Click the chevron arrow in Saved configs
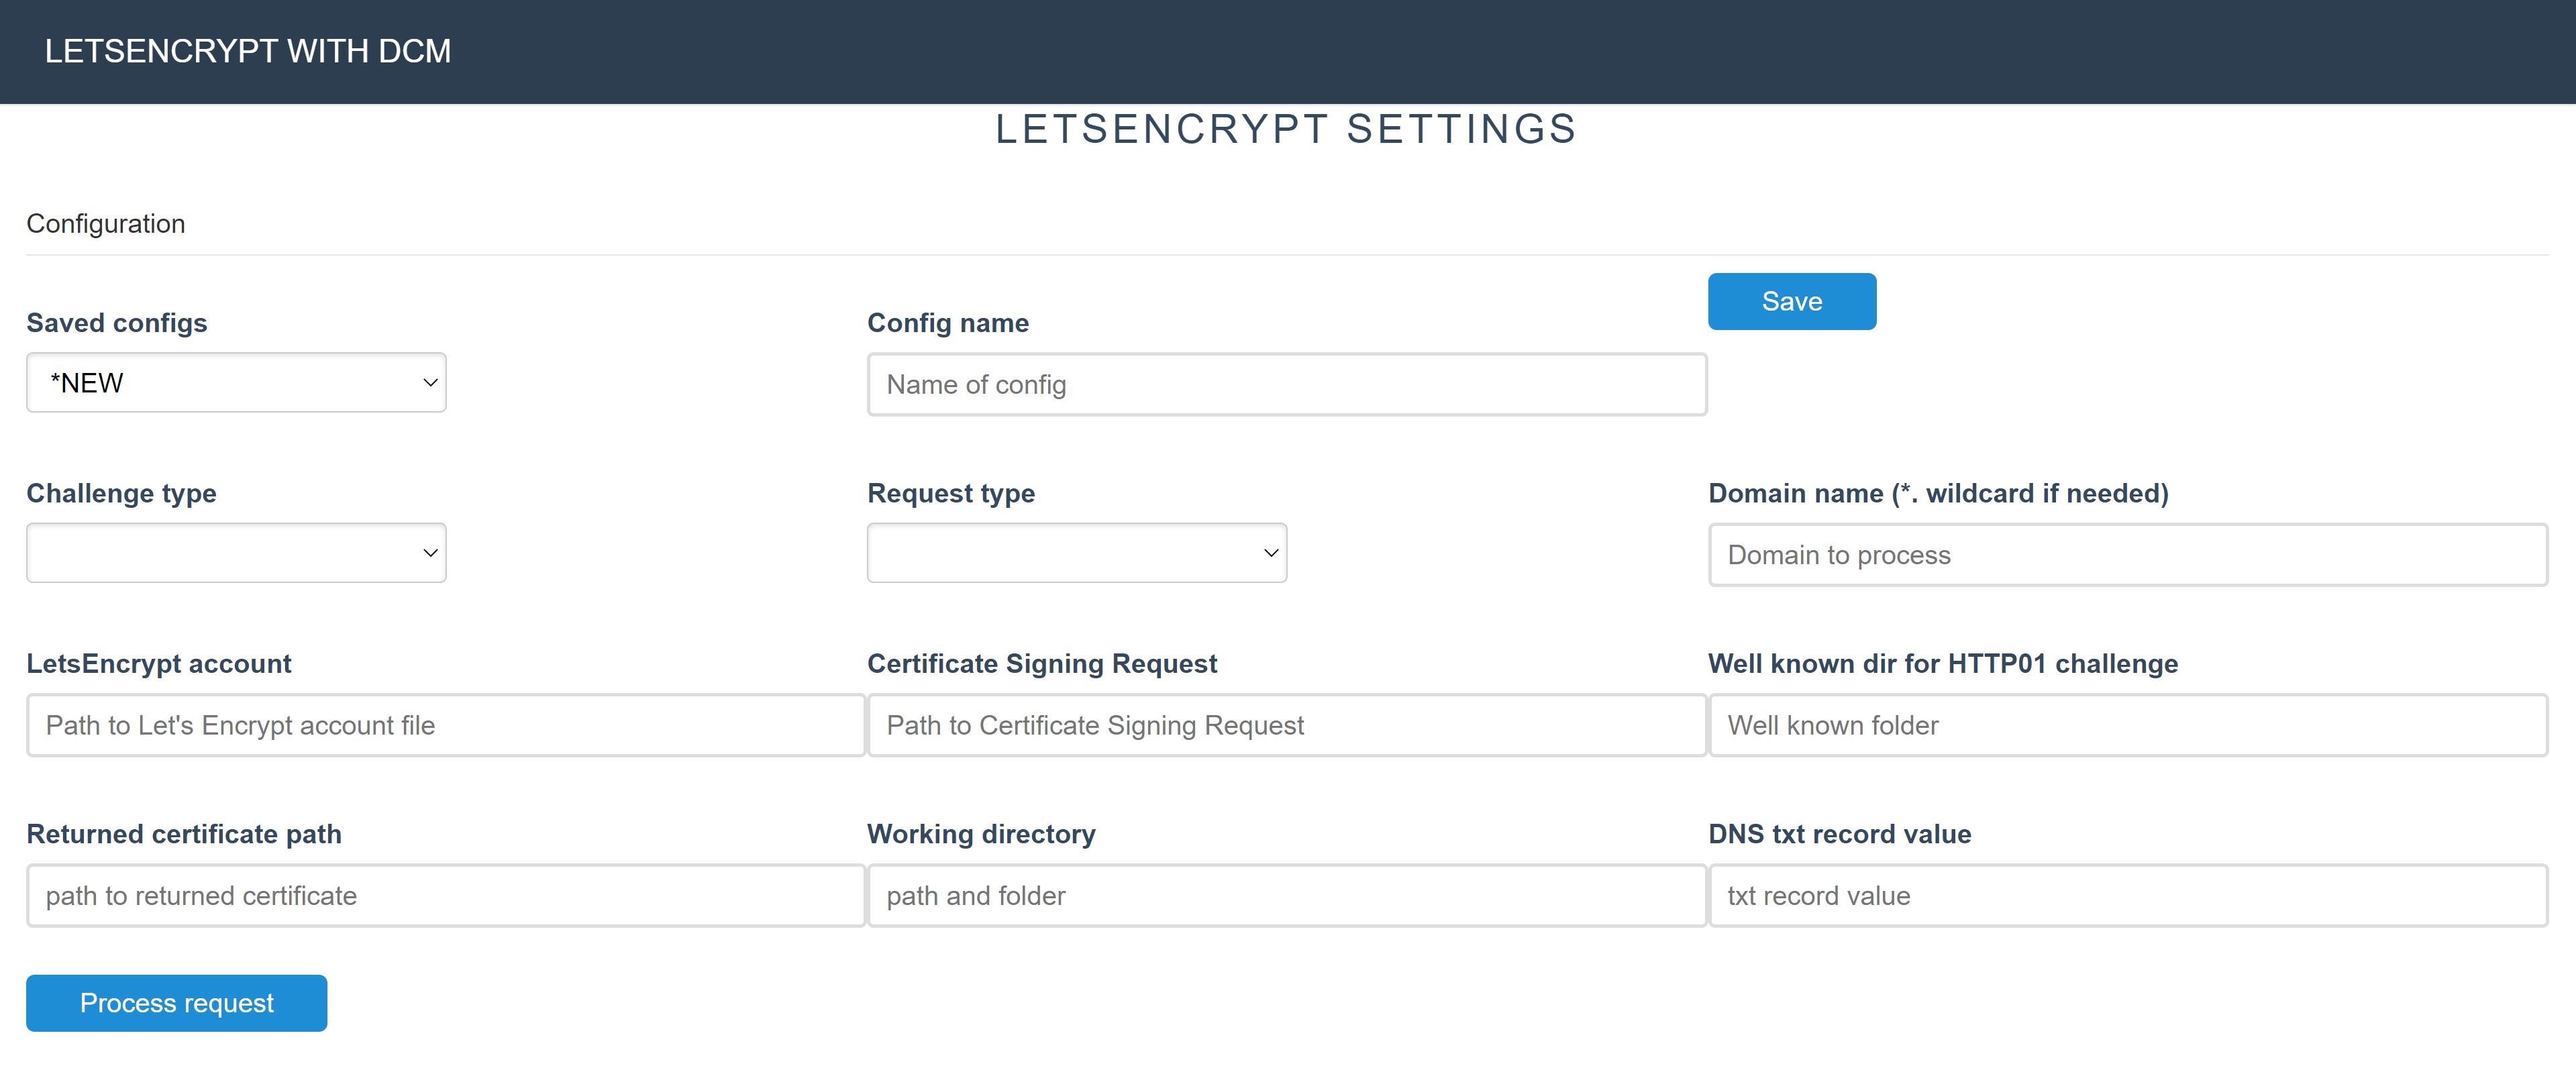2576x1068 pixels. [x=430, y=383]
